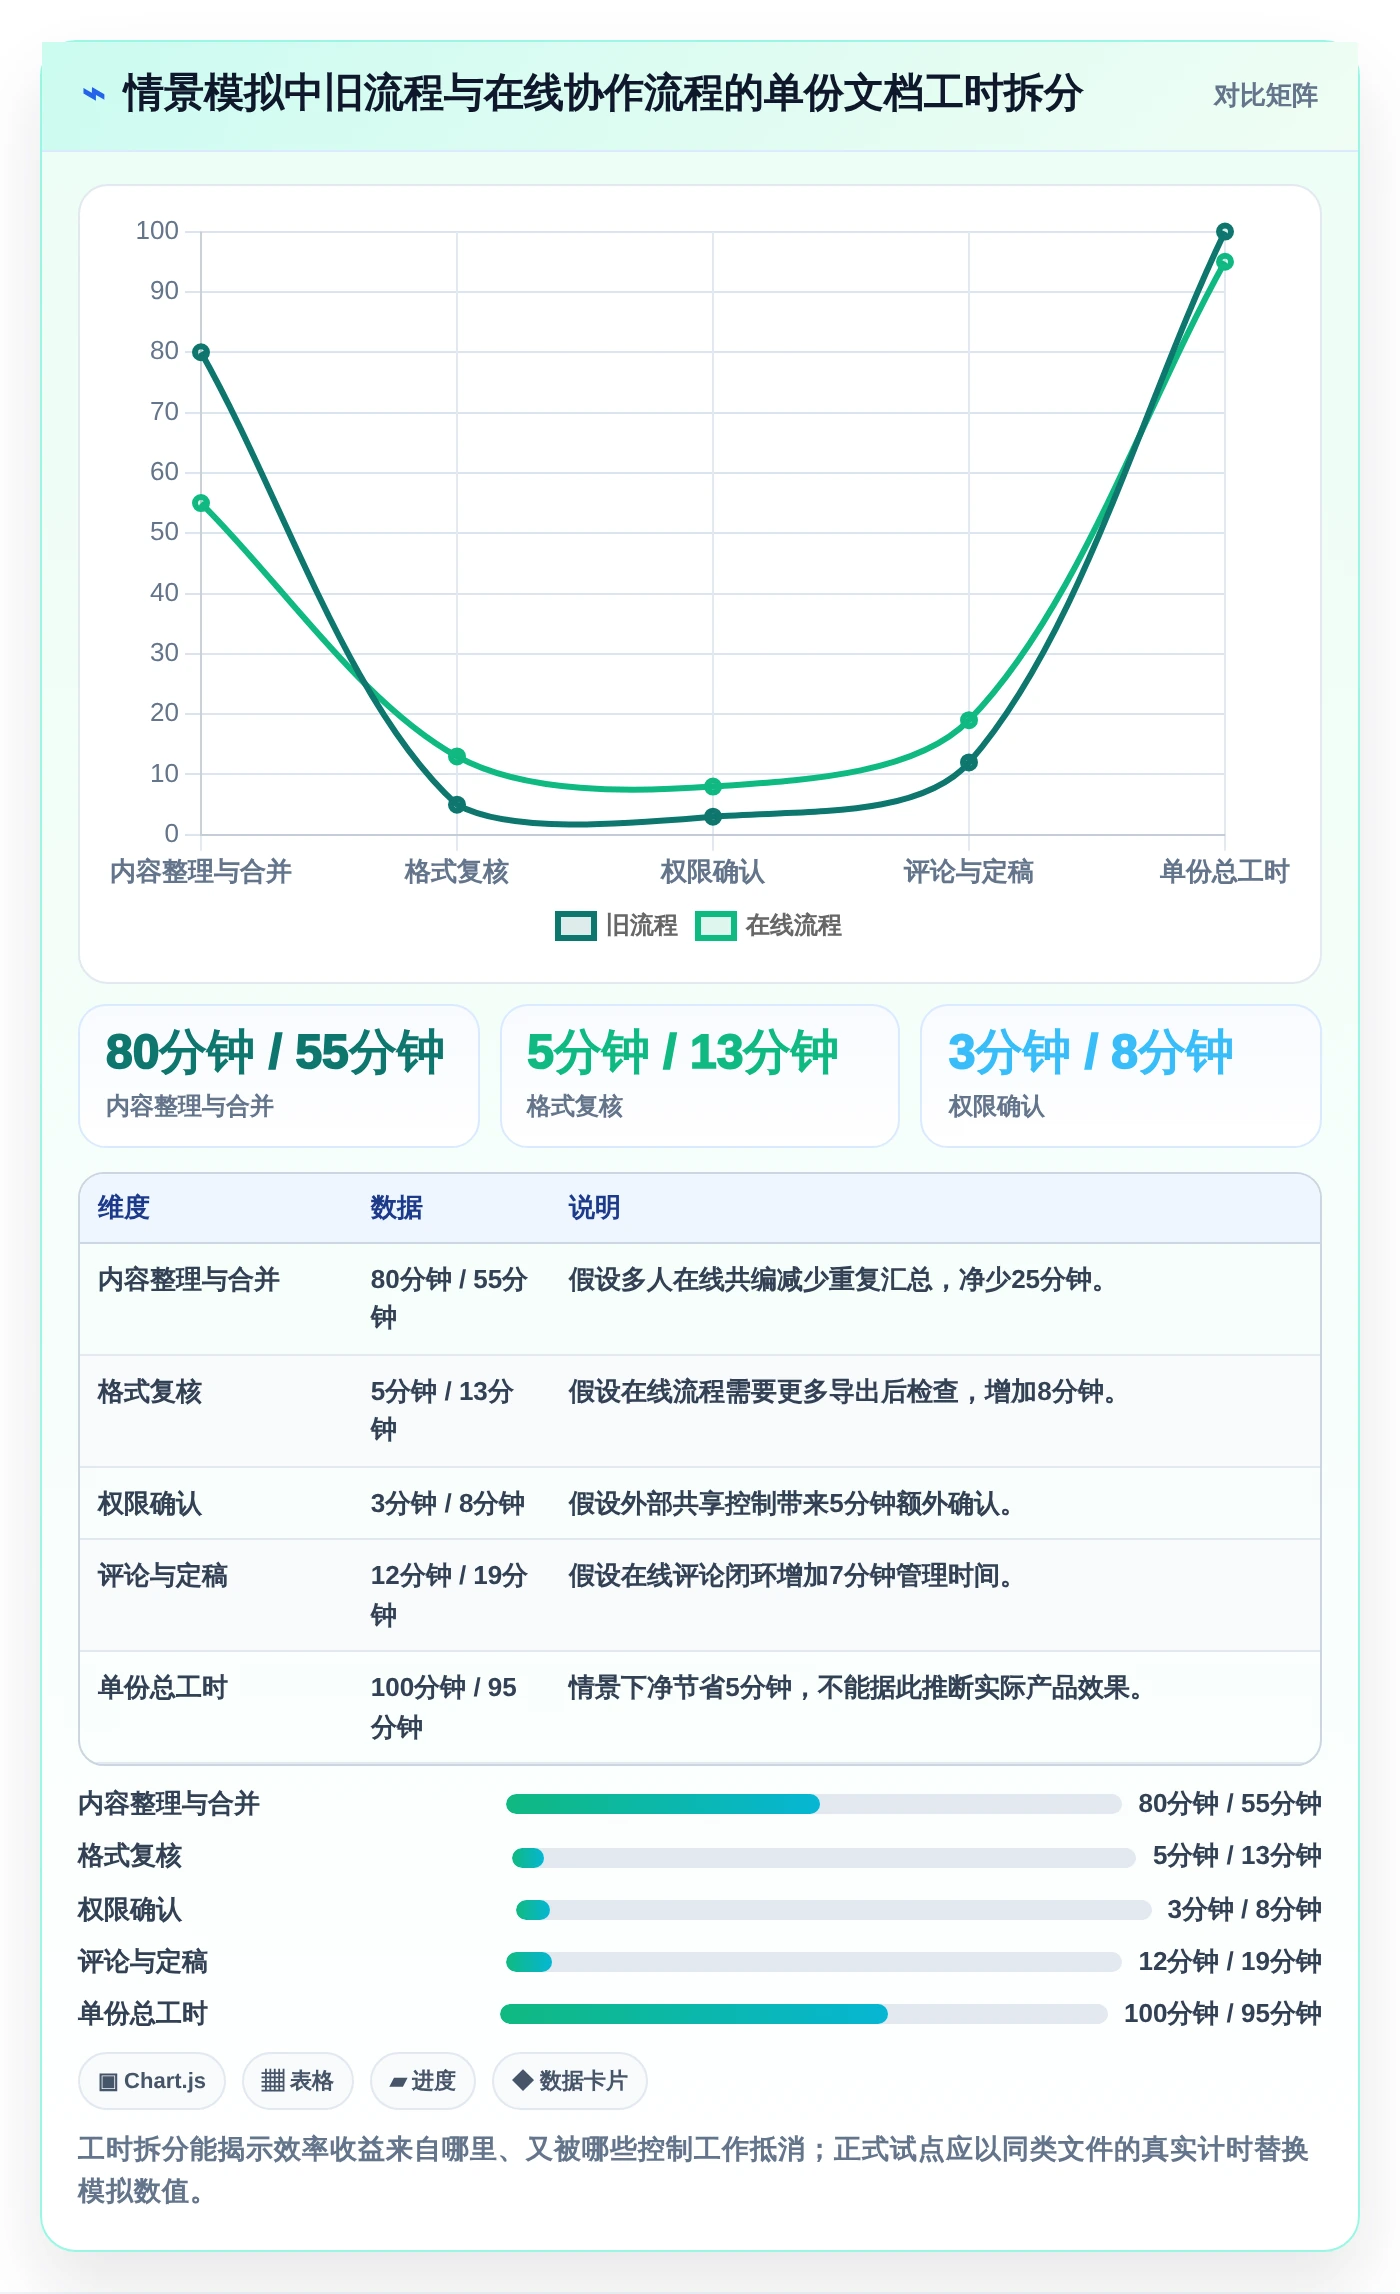Click the lightning bolt icon beside the title
The height and width of the screenshot is (2294, 1400).
(x=93, y=94)
